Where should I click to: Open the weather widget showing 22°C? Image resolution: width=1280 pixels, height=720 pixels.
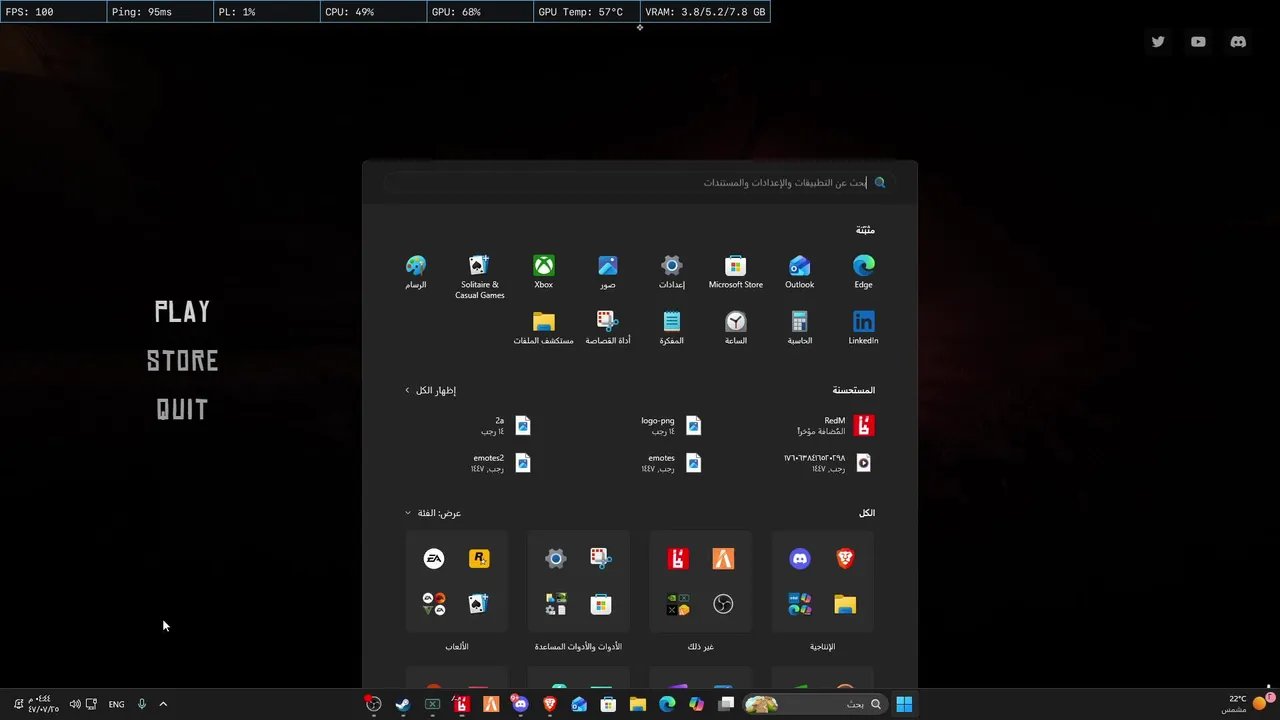(x=1245, y=704)
